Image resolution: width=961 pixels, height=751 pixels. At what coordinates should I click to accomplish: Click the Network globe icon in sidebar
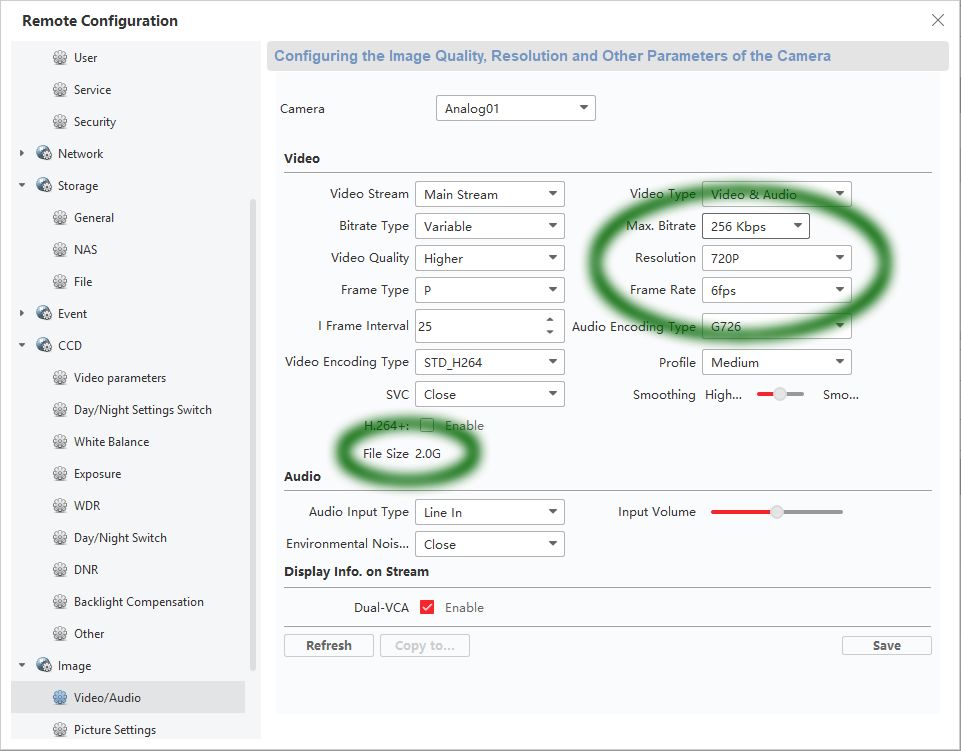tap(43, 154)
